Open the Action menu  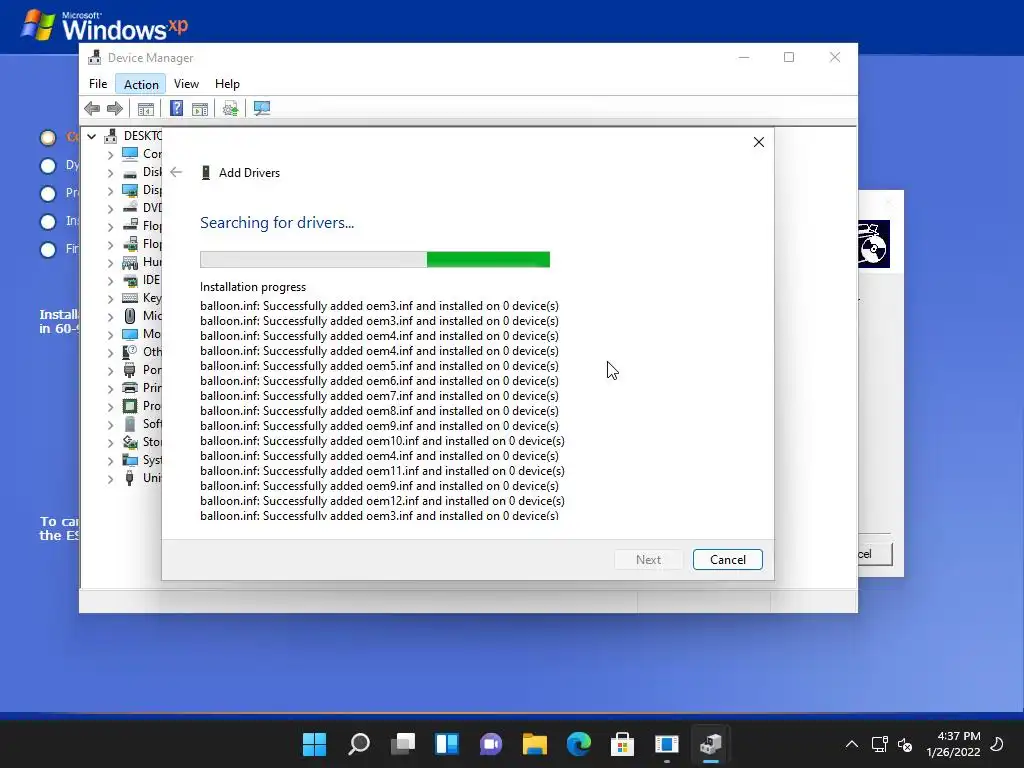[141, 84]
